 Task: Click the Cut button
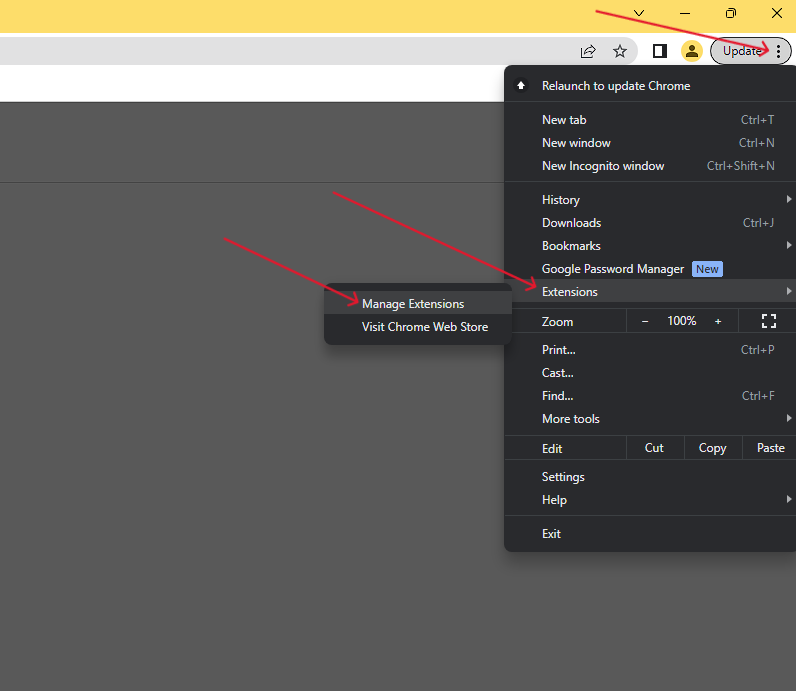[655, 448]
